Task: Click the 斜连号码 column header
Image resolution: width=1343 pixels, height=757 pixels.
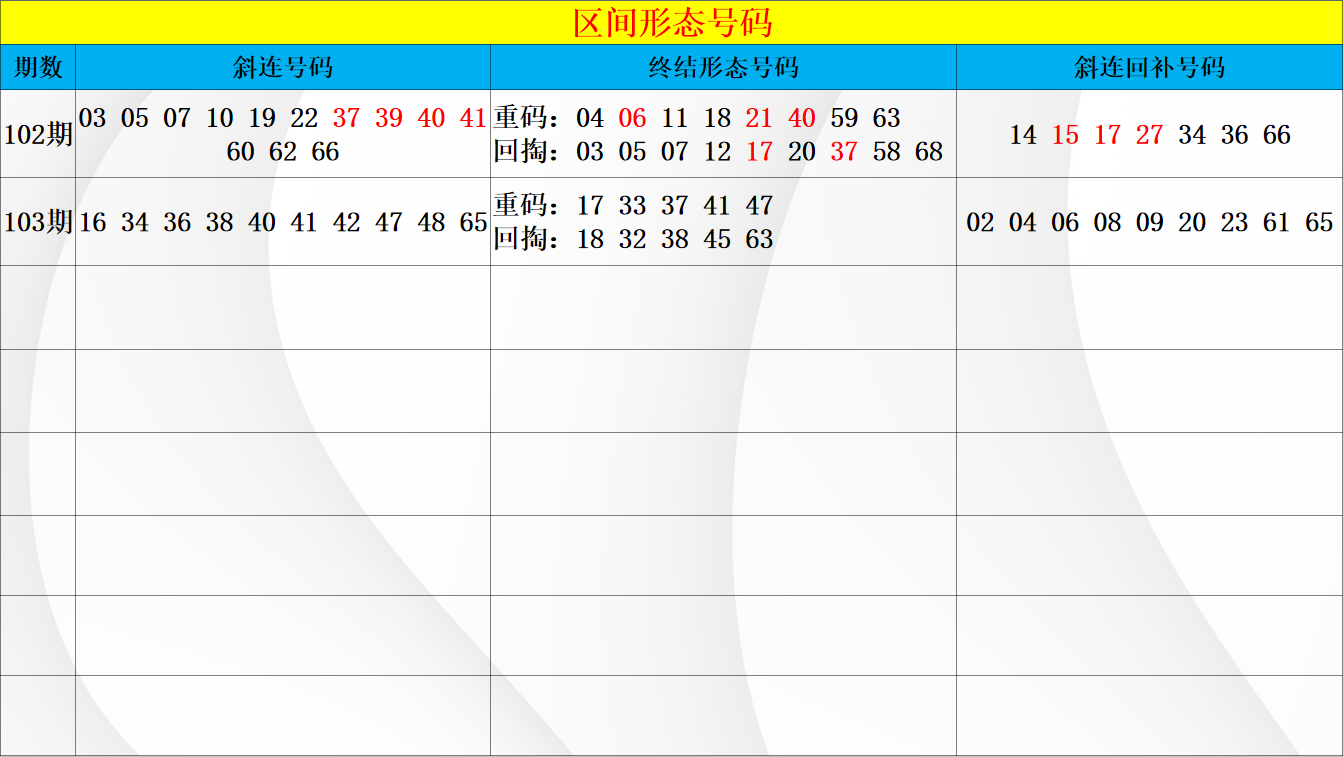Action: 283,67
